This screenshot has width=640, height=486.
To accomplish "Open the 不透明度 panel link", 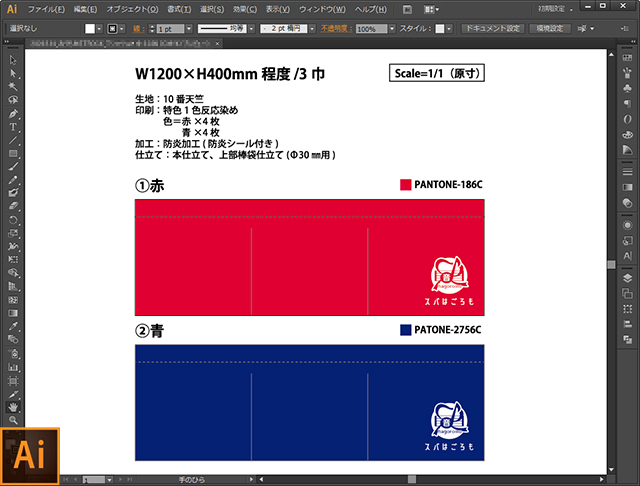I will point(336,29).
